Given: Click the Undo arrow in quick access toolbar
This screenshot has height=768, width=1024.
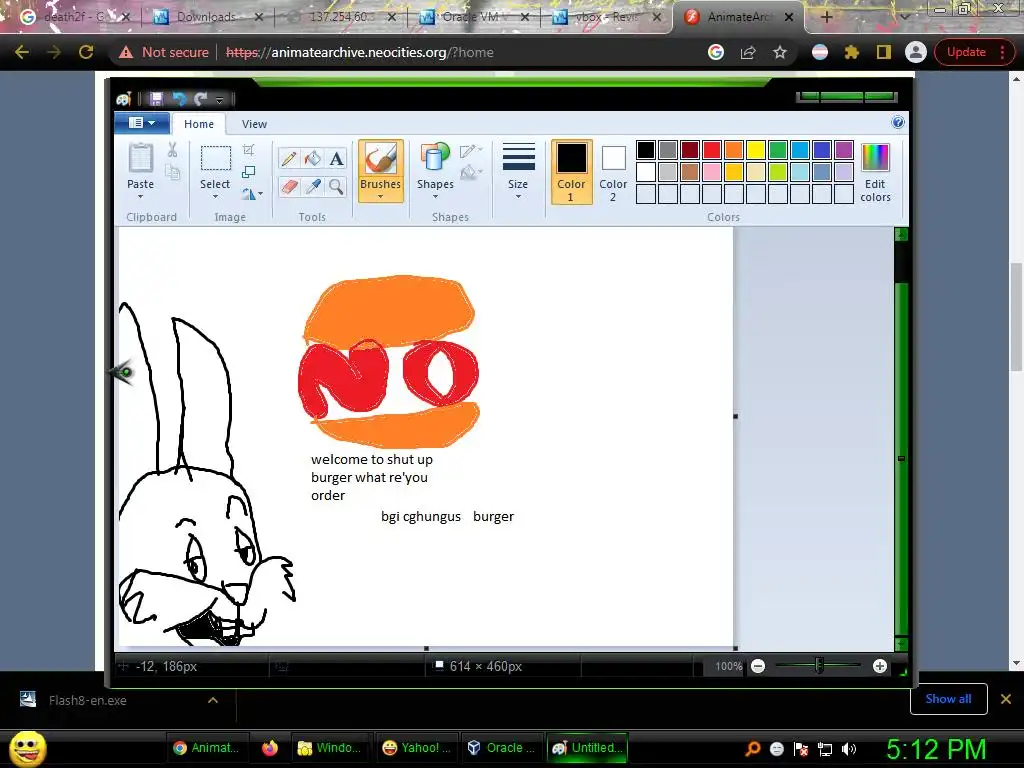Looking at the screenshot, I should [x=178, y=99].
